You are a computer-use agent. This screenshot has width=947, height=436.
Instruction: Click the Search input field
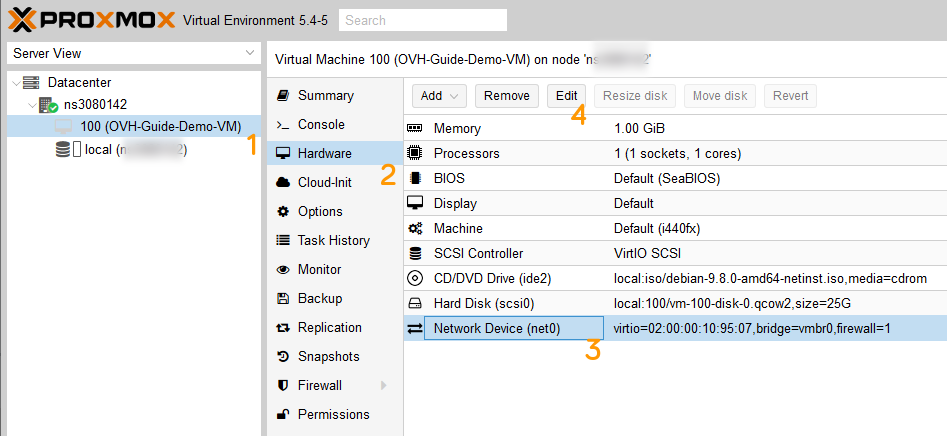pos(422,20)
